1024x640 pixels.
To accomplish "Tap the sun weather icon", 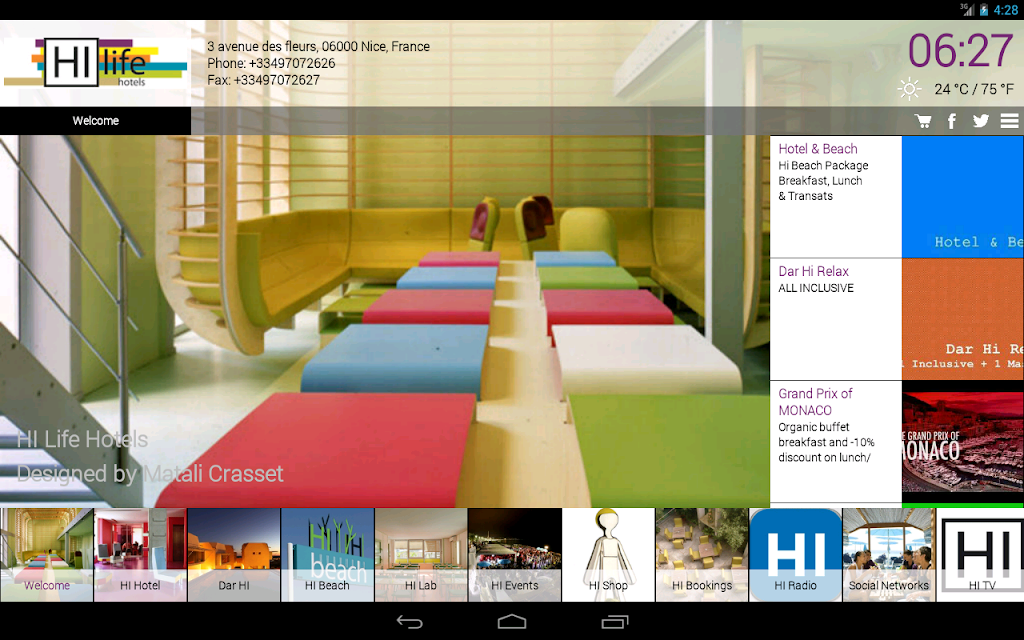I will (909, 89).
